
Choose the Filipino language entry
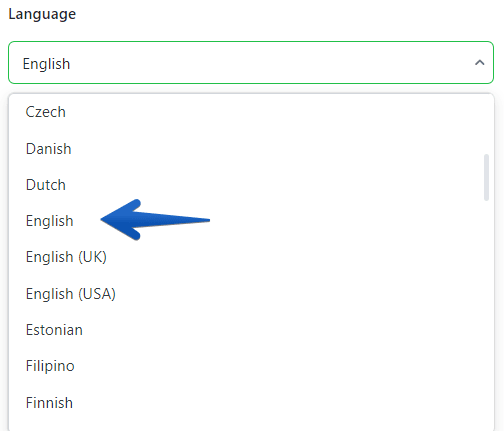pyautogui.click(x=251, y=366)
